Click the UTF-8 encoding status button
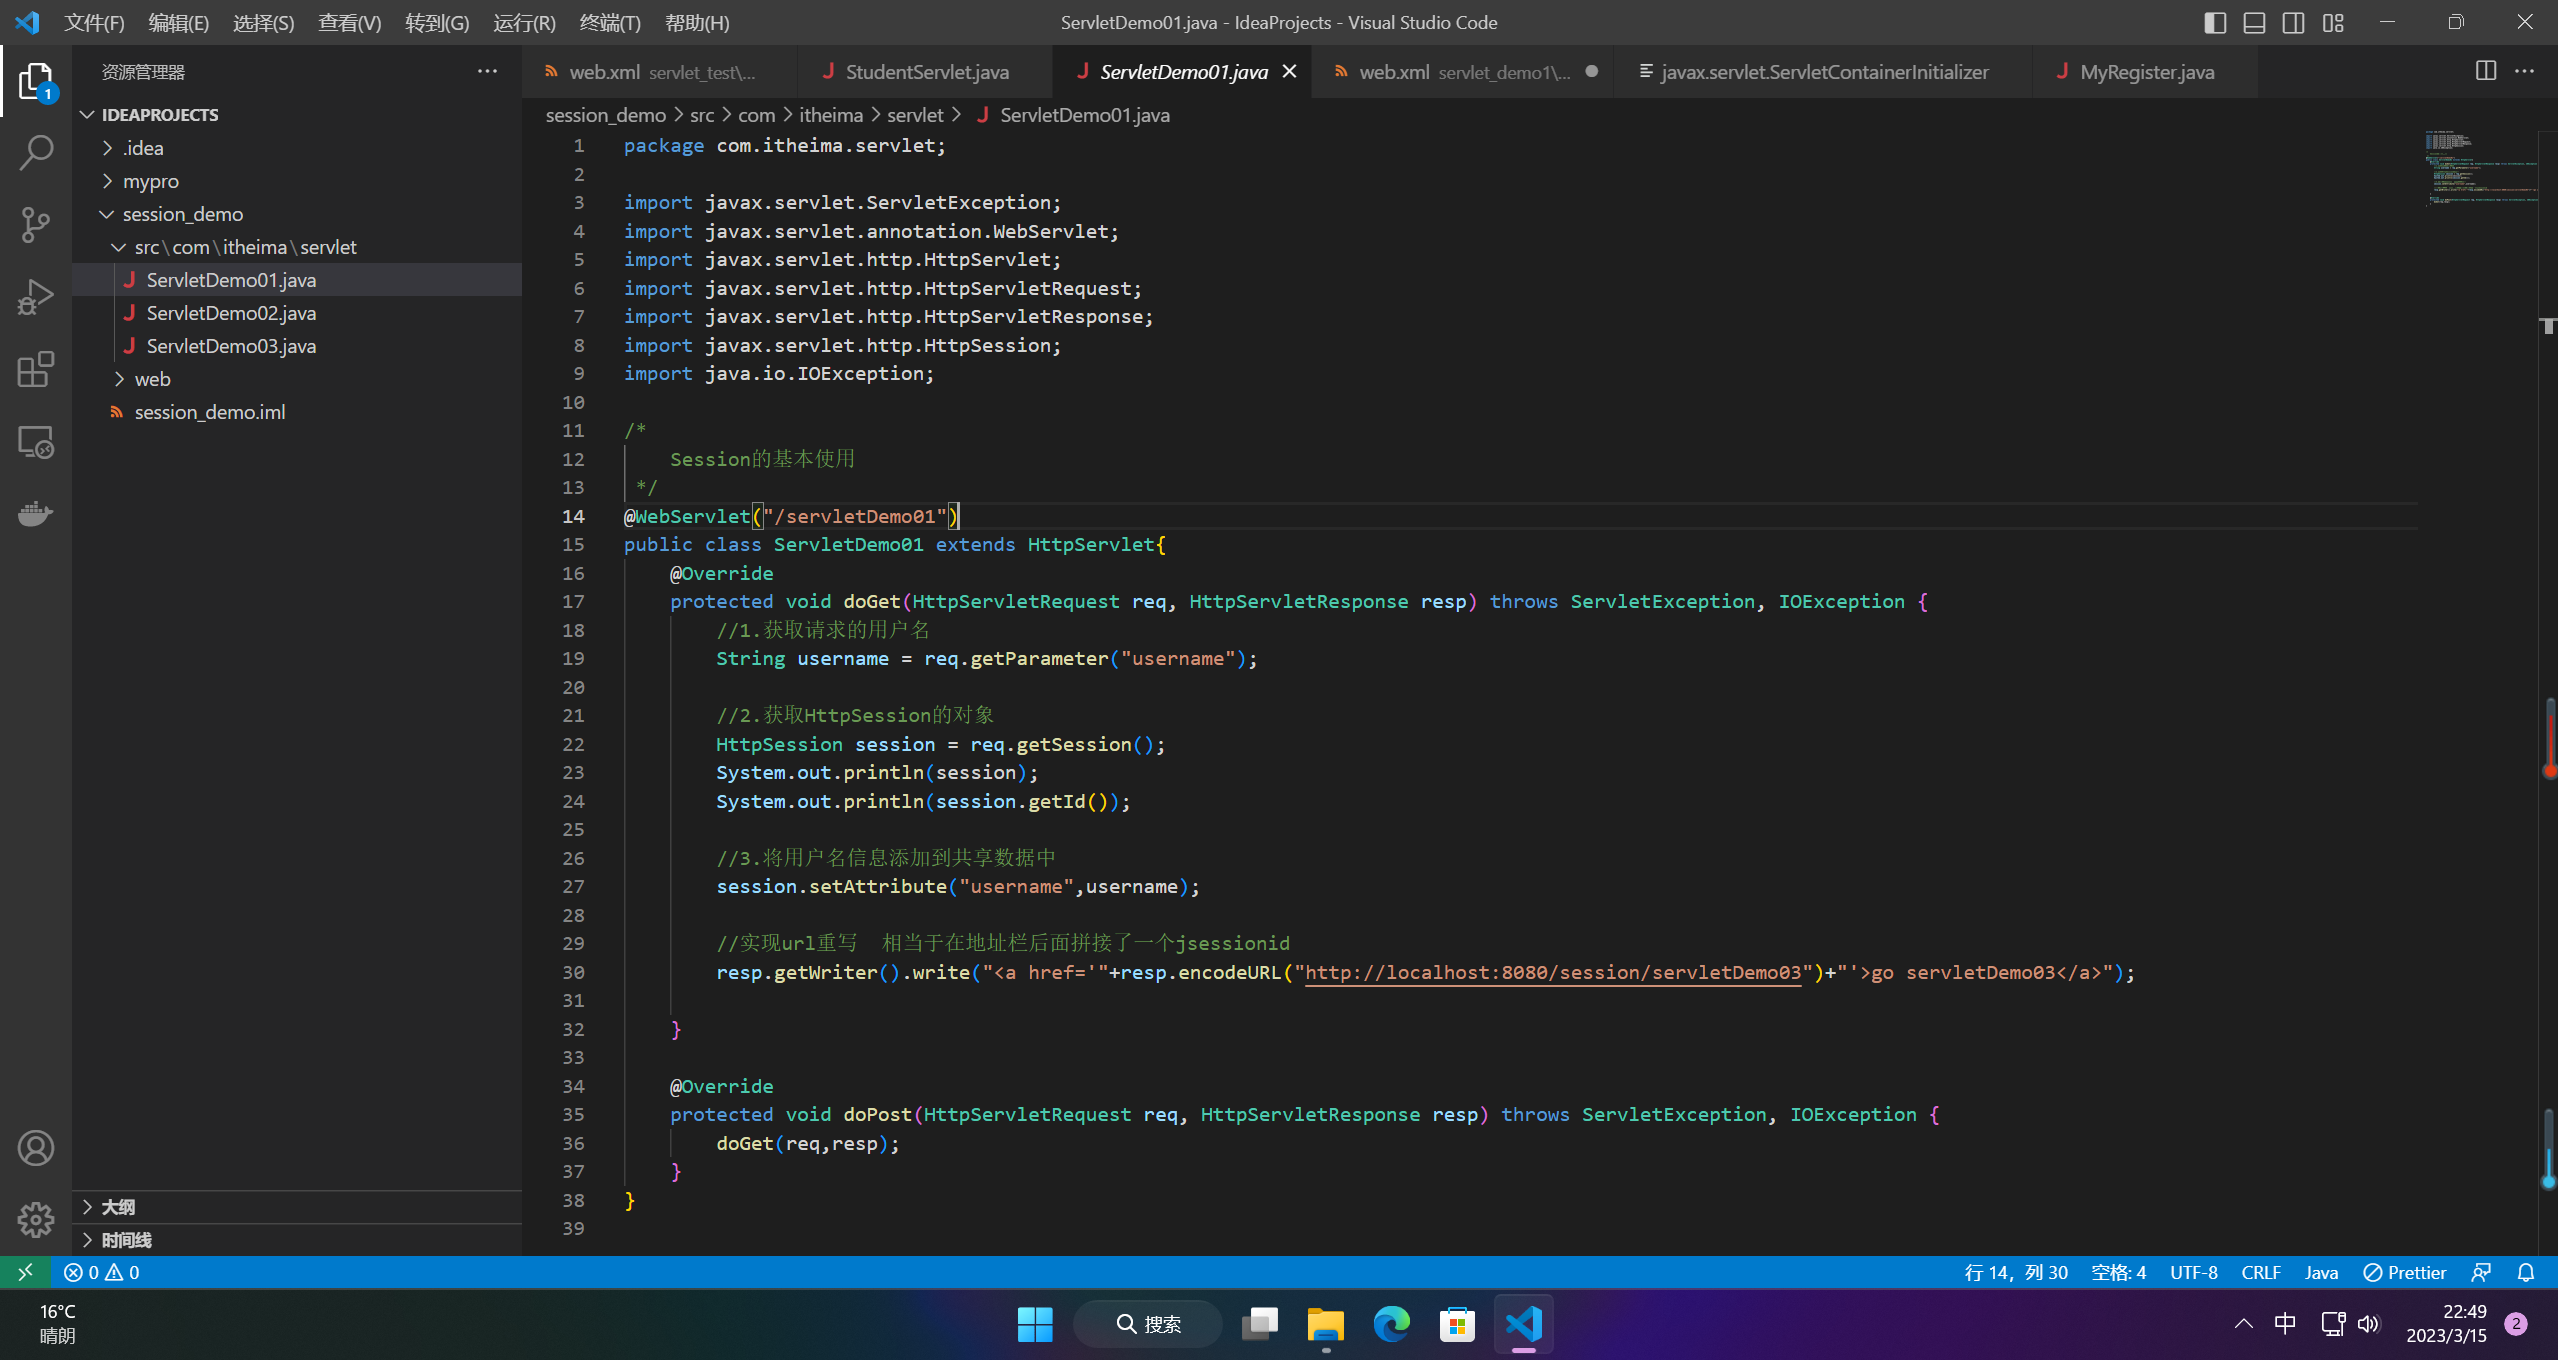Screen dimensions: 2558x1360 click(x=2193, y=1272)
